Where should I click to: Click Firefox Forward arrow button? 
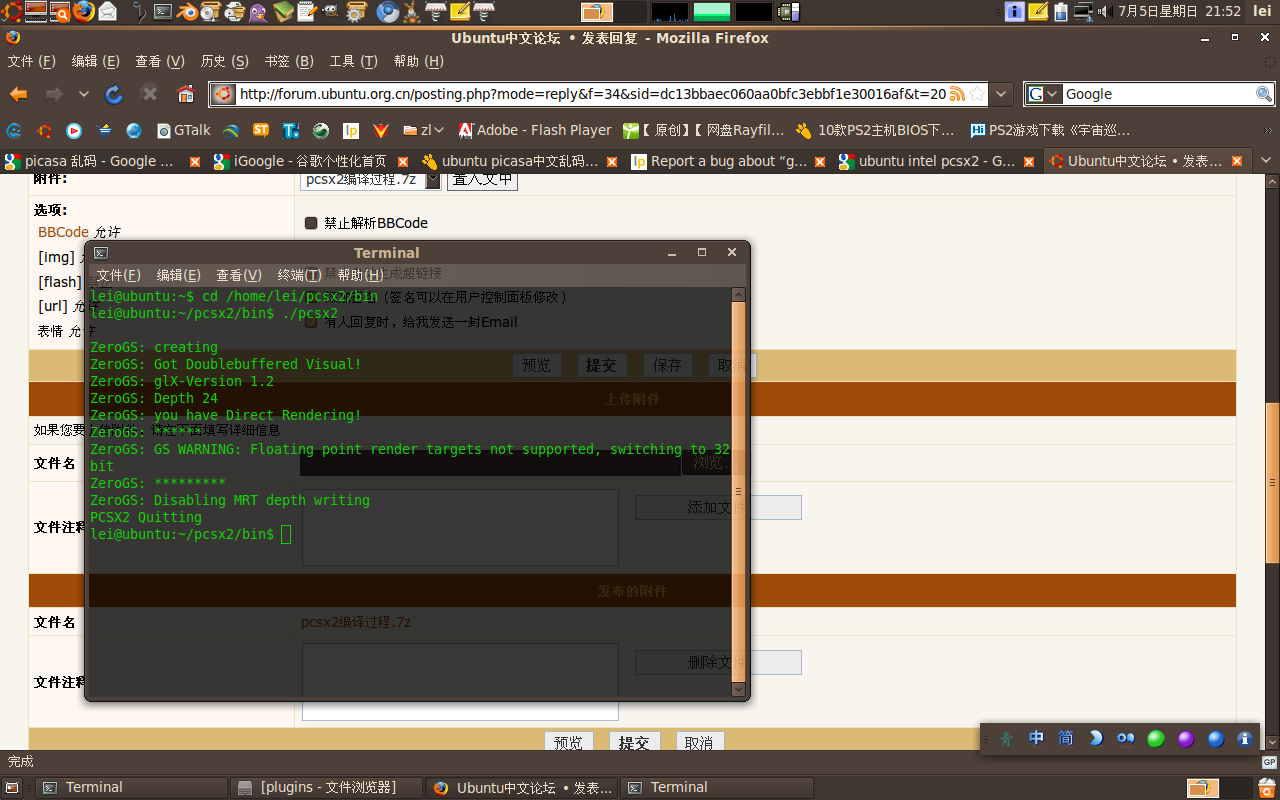[x=54, y=94]
